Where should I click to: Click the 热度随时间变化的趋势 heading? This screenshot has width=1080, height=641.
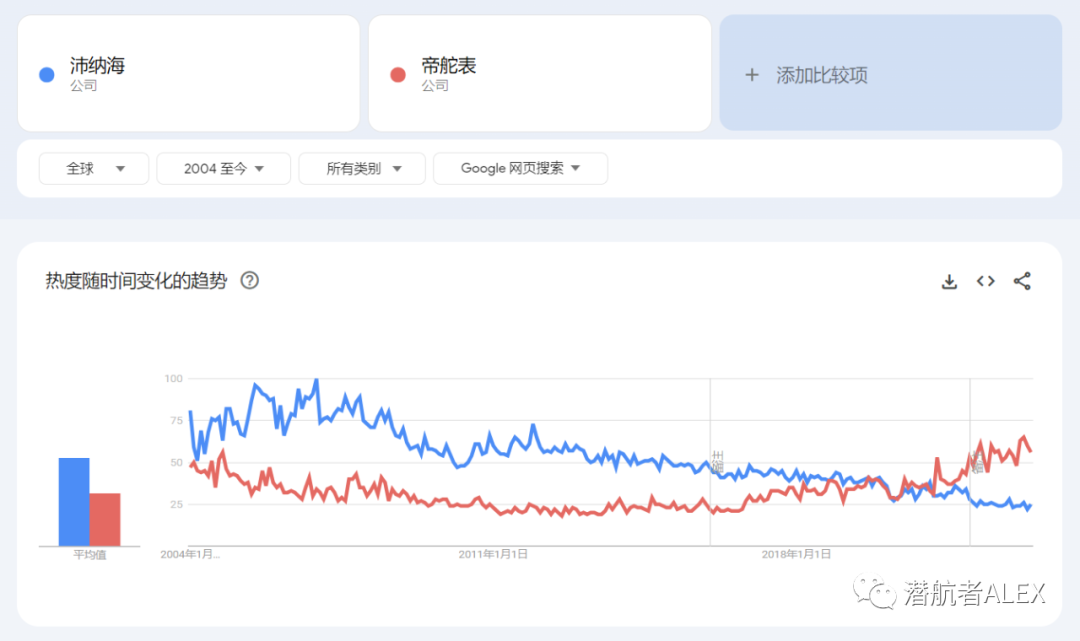(136, 281)
